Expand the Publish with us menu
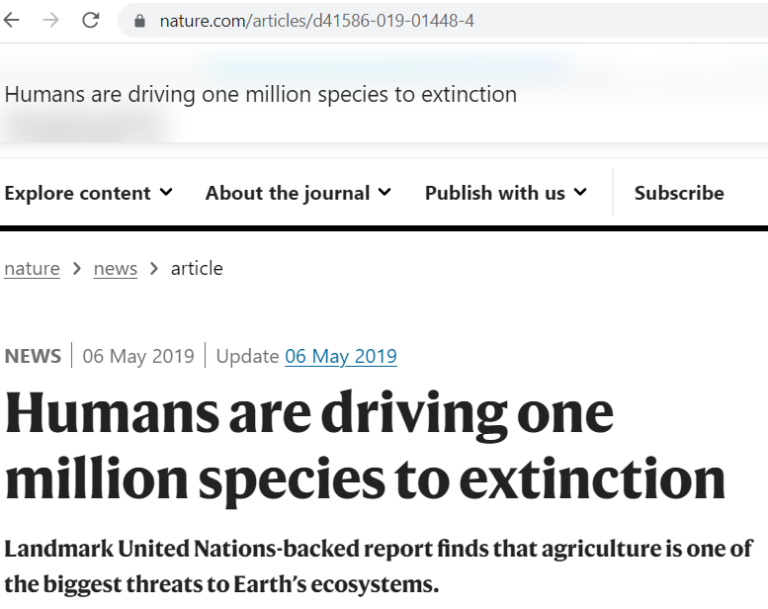Screen dimensions: 768x609 pos(505,193)
